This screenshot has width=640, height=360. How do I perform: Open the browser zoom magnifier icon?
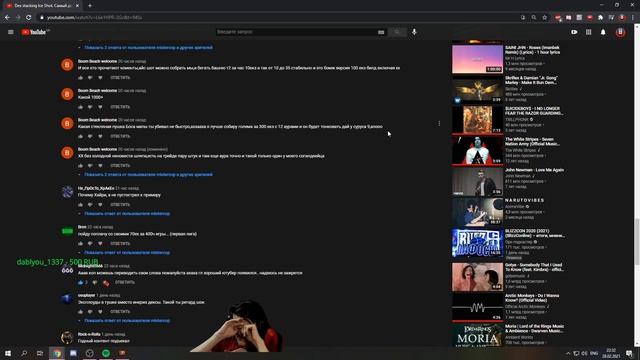[534, 17]
